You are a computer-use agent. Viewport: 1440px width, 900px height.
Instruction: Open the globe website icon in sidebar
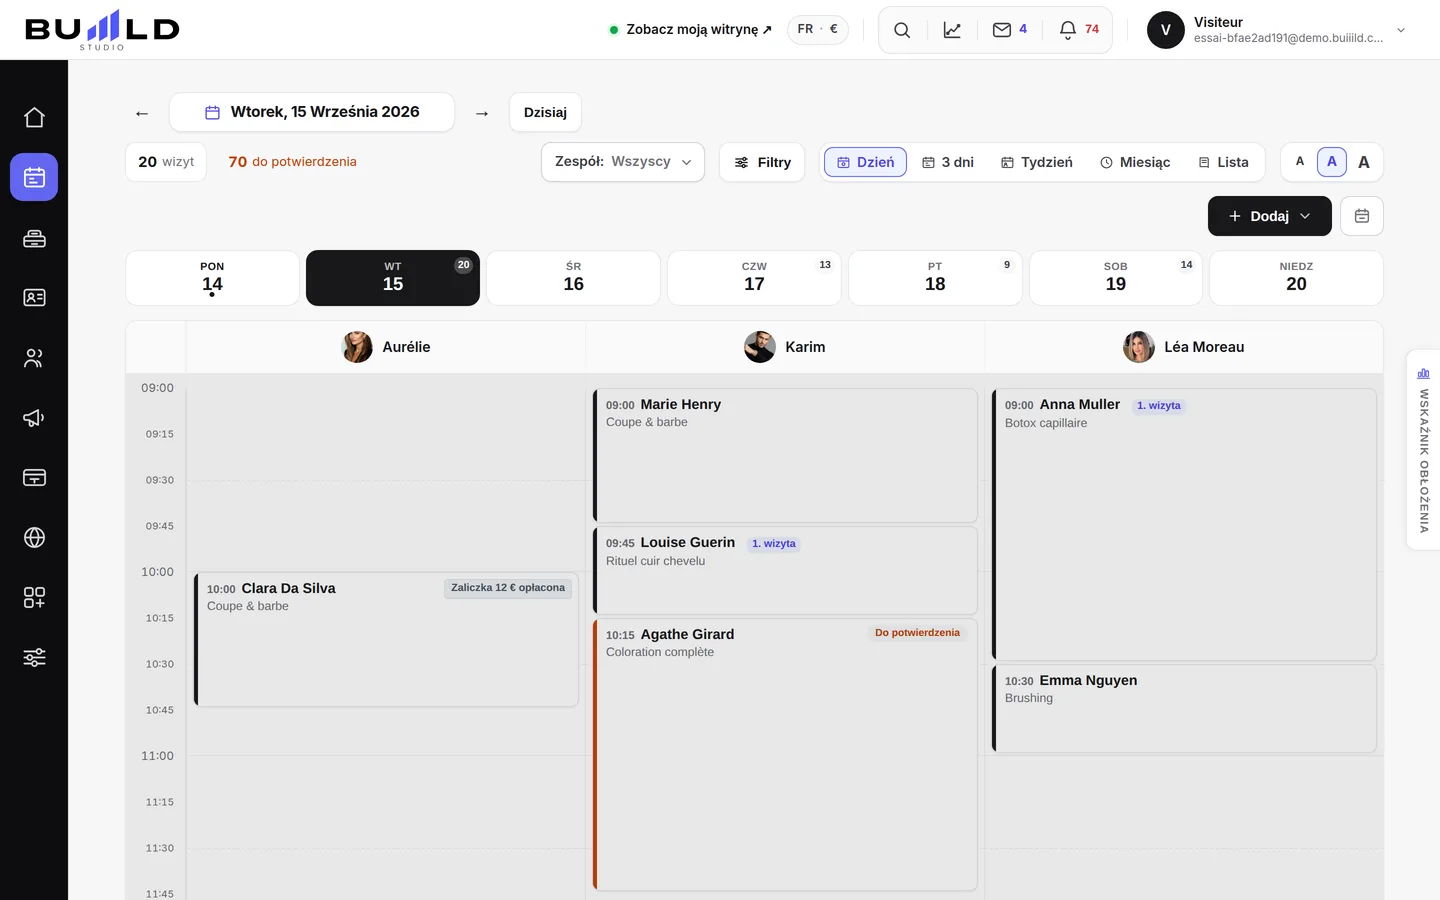(x=34, y=538)
